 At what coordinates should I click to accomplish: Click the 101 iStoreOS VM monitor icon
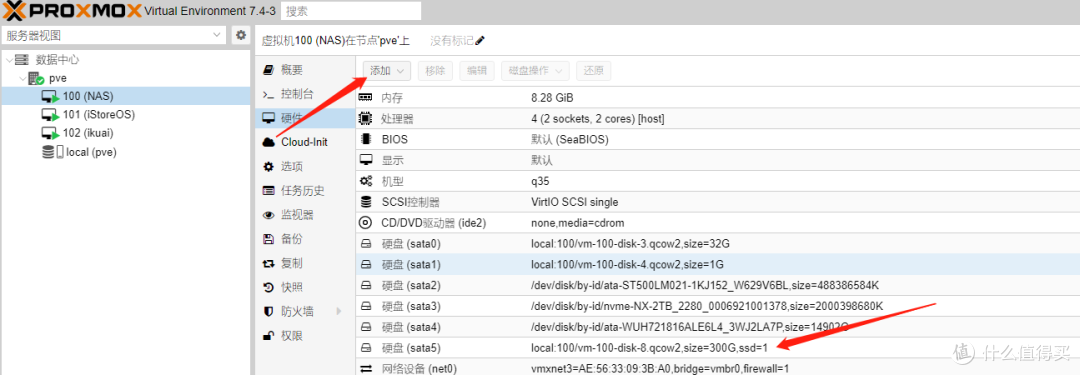click(50, 115)
